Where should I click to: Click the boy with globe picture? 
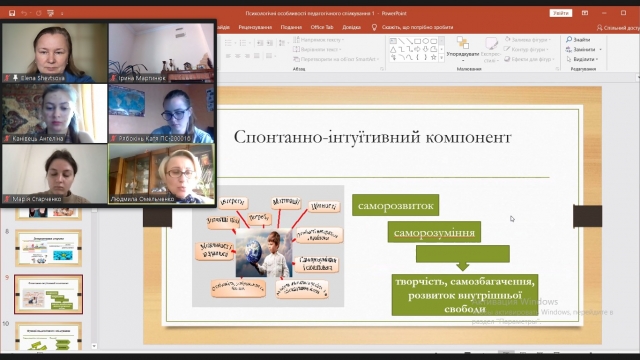(x=264, y=253)
